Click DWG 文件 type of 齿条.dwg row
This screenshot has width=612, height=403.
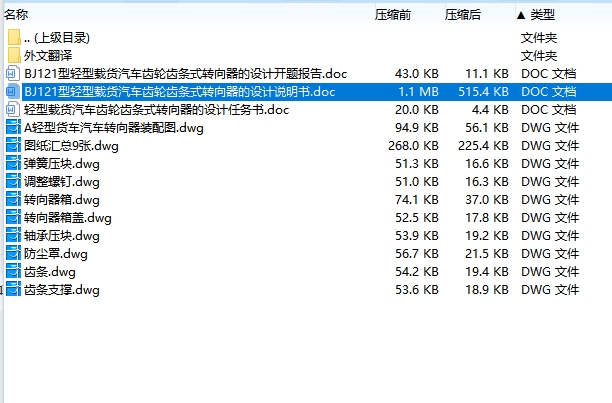[550, 272]
